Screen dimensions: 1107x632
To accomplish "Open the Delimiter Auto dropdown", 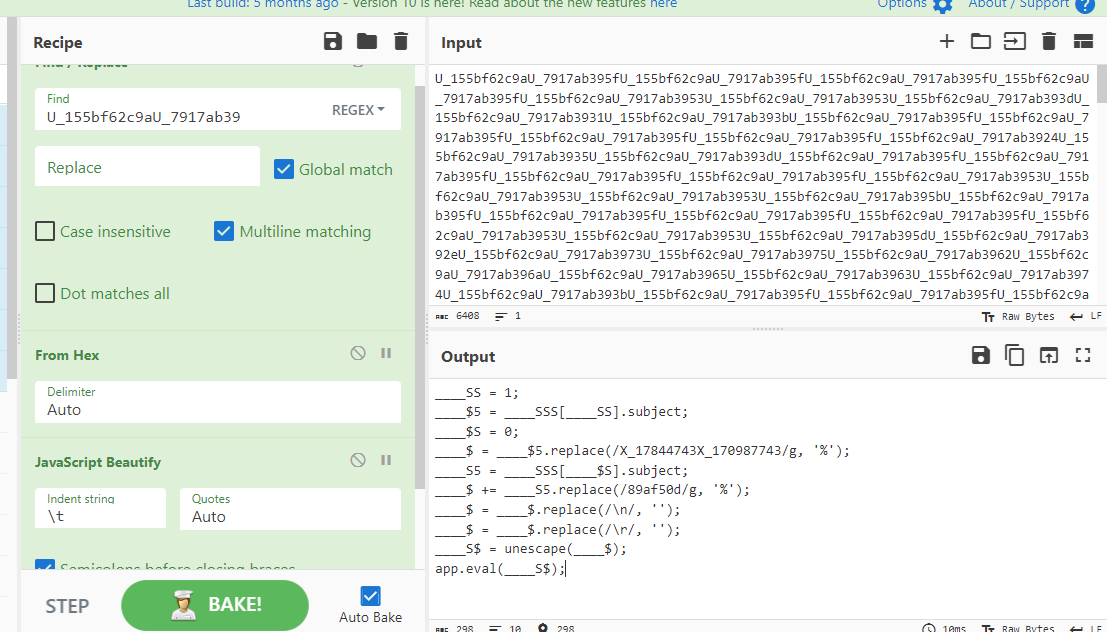I will (x=217, y=402).
